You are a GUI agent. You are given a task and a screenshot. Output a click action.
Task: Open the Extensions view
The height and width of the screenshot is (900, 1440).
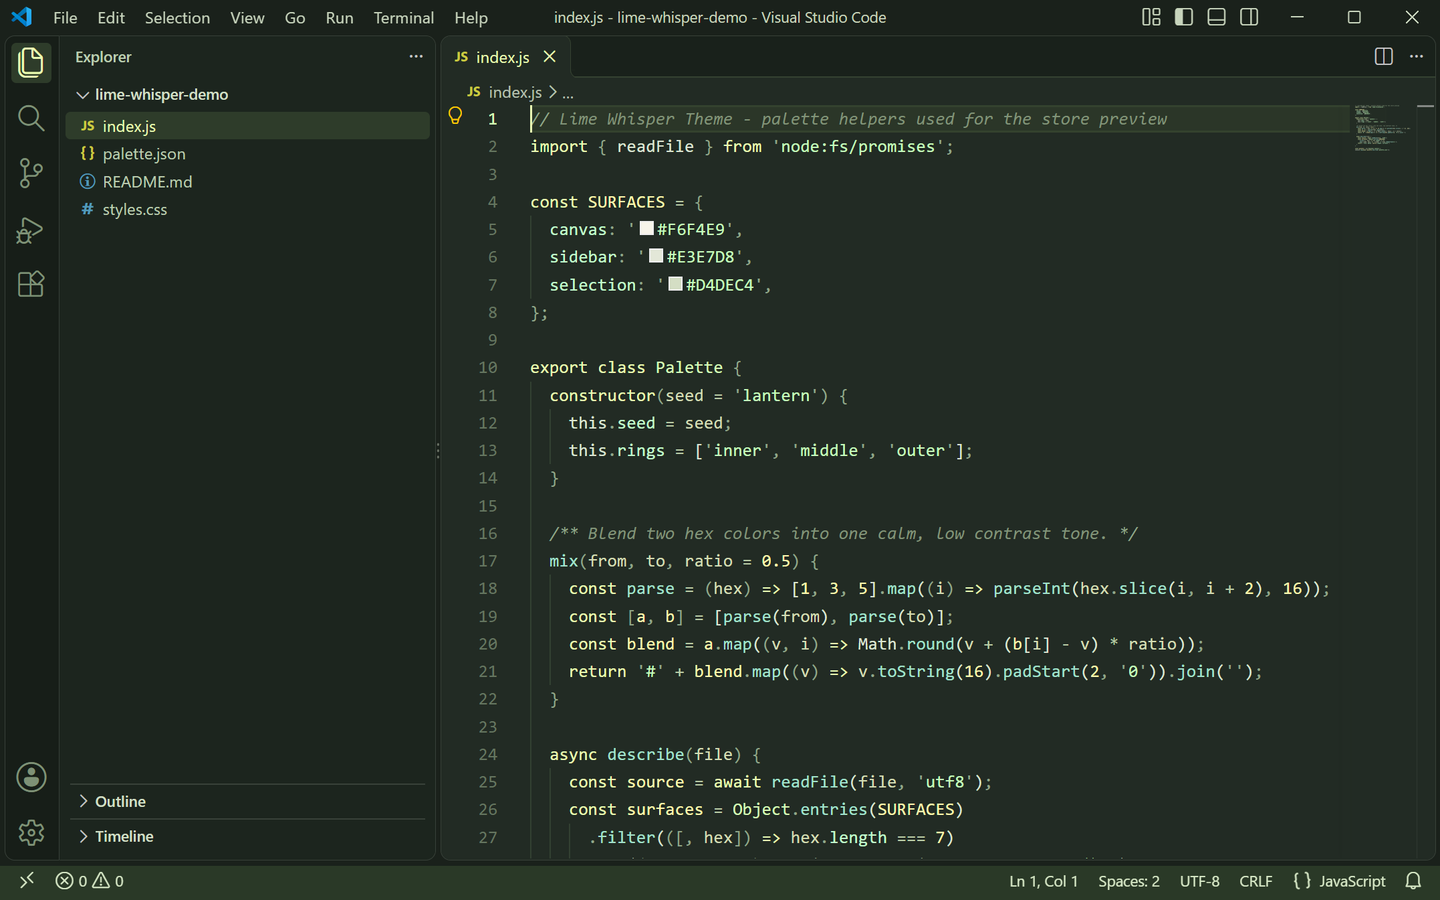pos(31,284)
